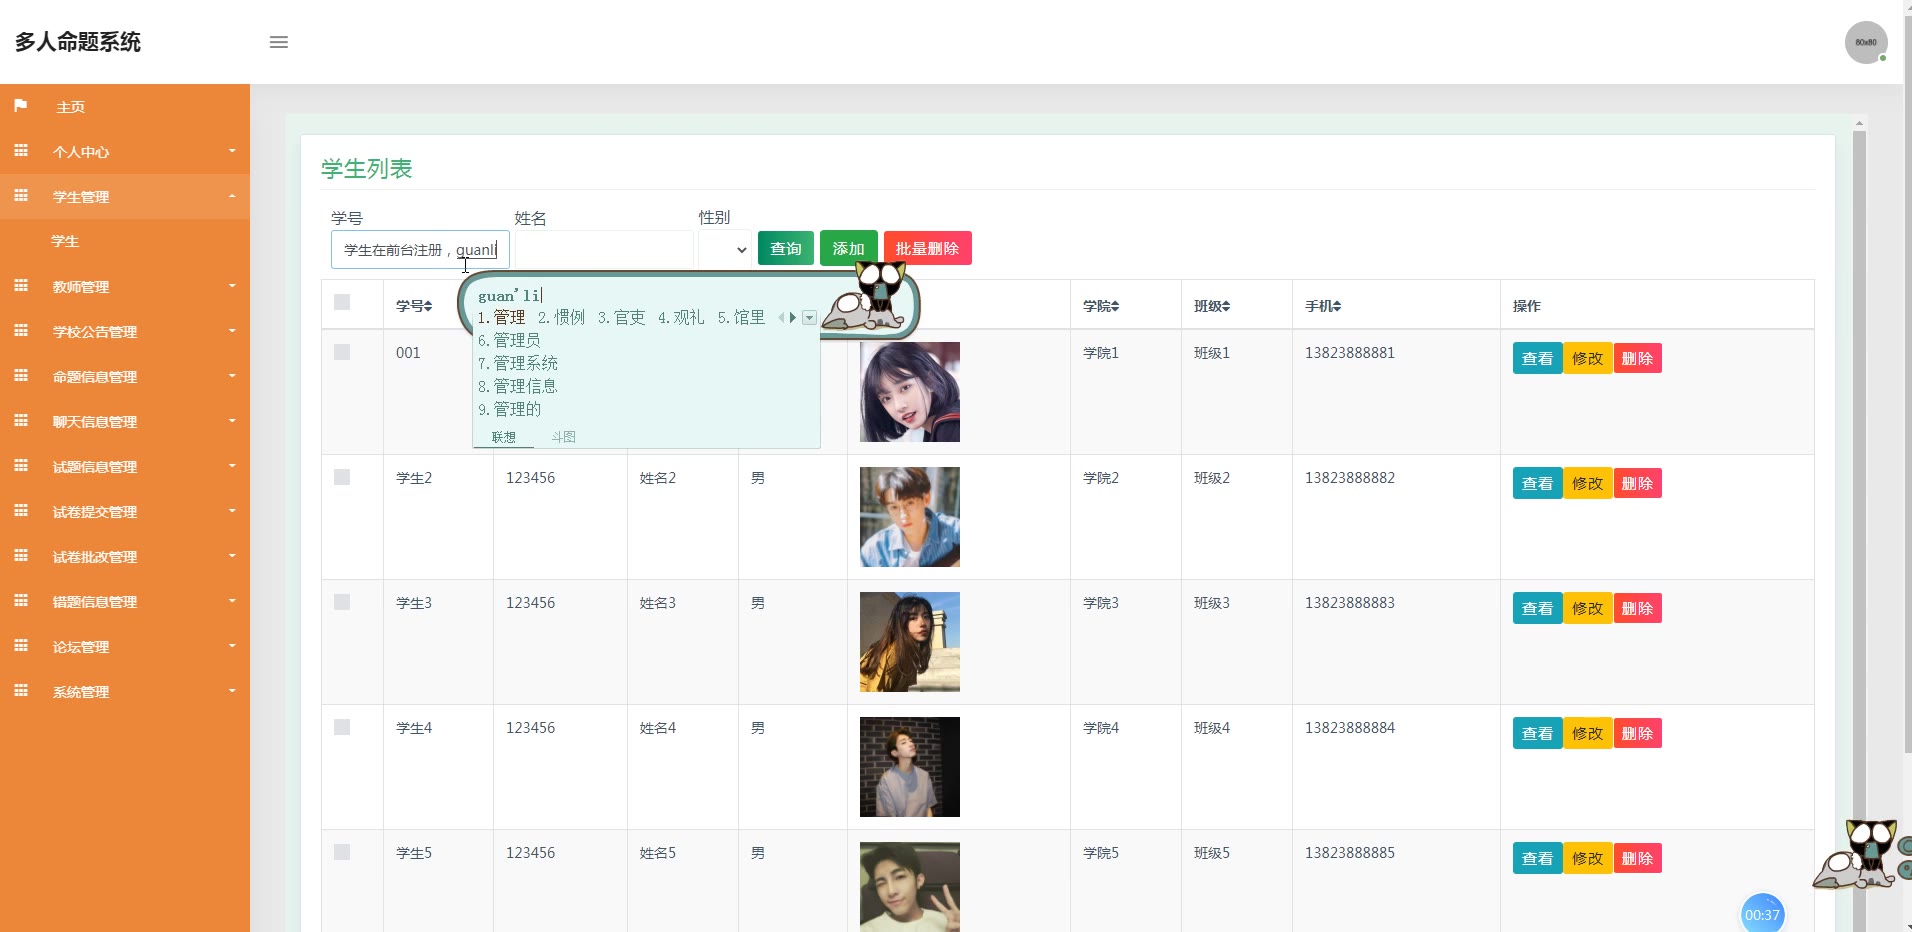
Task: Sort the table by 学号 column
Action: 414,306
